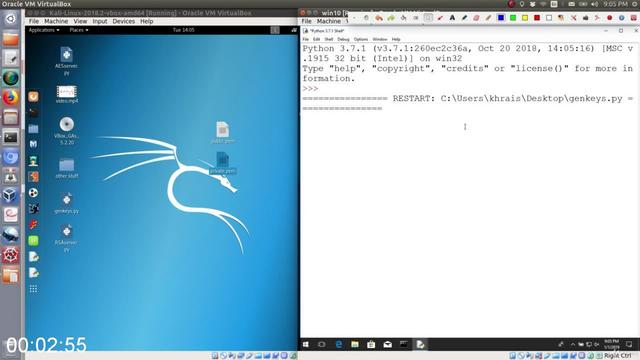Click the blue info circle icon
The height and width of the screenshot is (360, 640).
click(x=622, y=18)
